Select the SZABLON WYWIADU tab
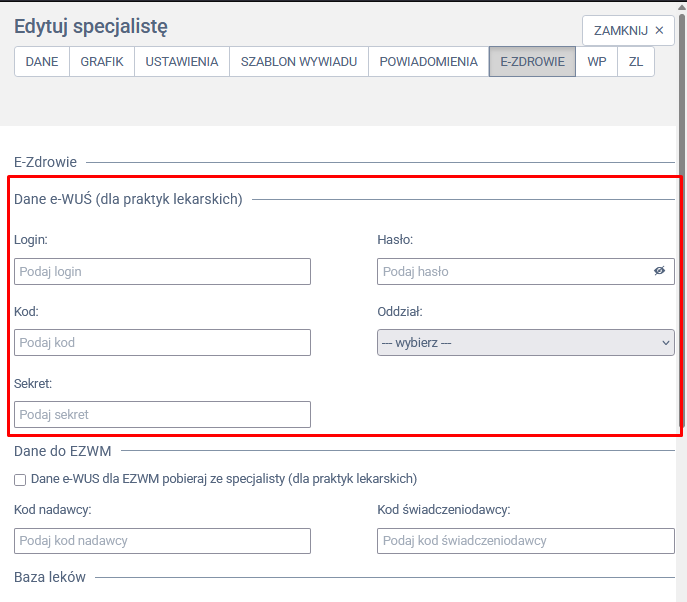 (x=299, y=62)
